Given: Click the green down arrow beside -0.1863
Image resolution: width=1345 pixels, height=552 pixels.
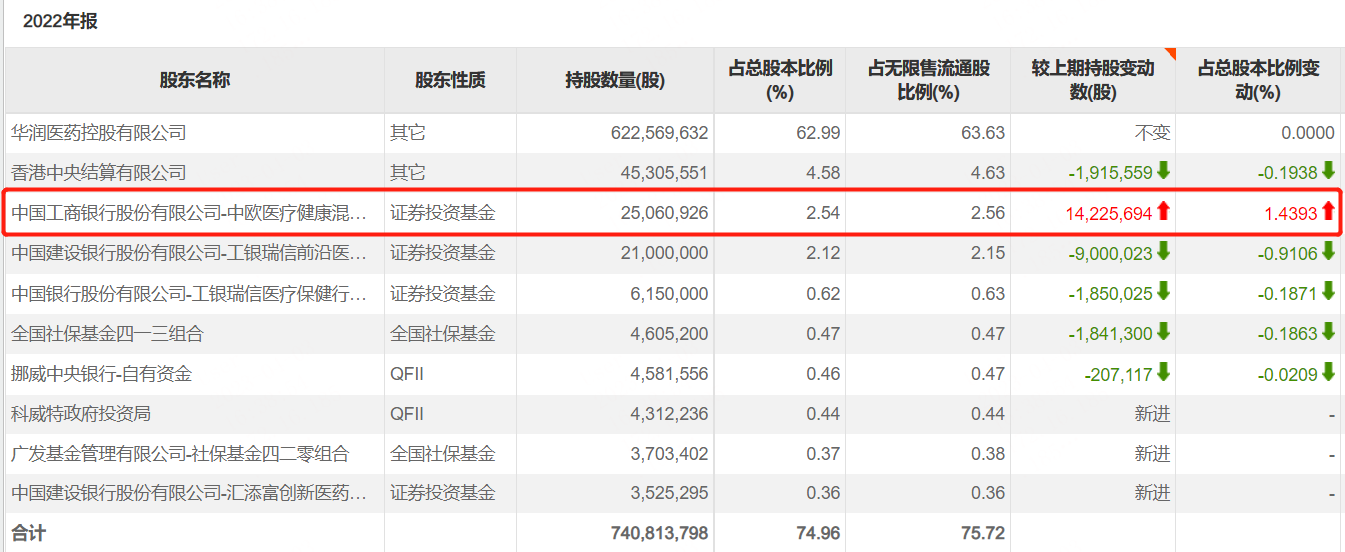Looking at the screenshot, I should tap(1328, 332).
